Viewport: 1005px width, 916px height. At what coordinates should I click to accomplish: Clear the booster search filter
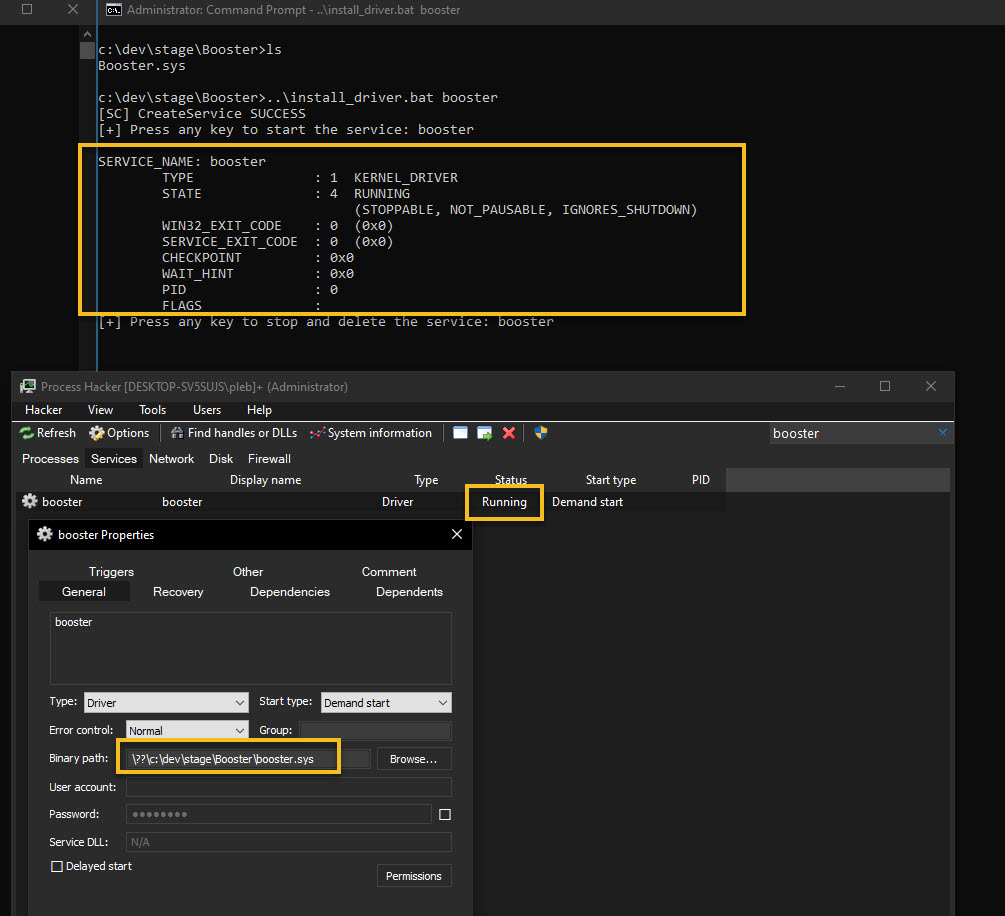(943, 433)
